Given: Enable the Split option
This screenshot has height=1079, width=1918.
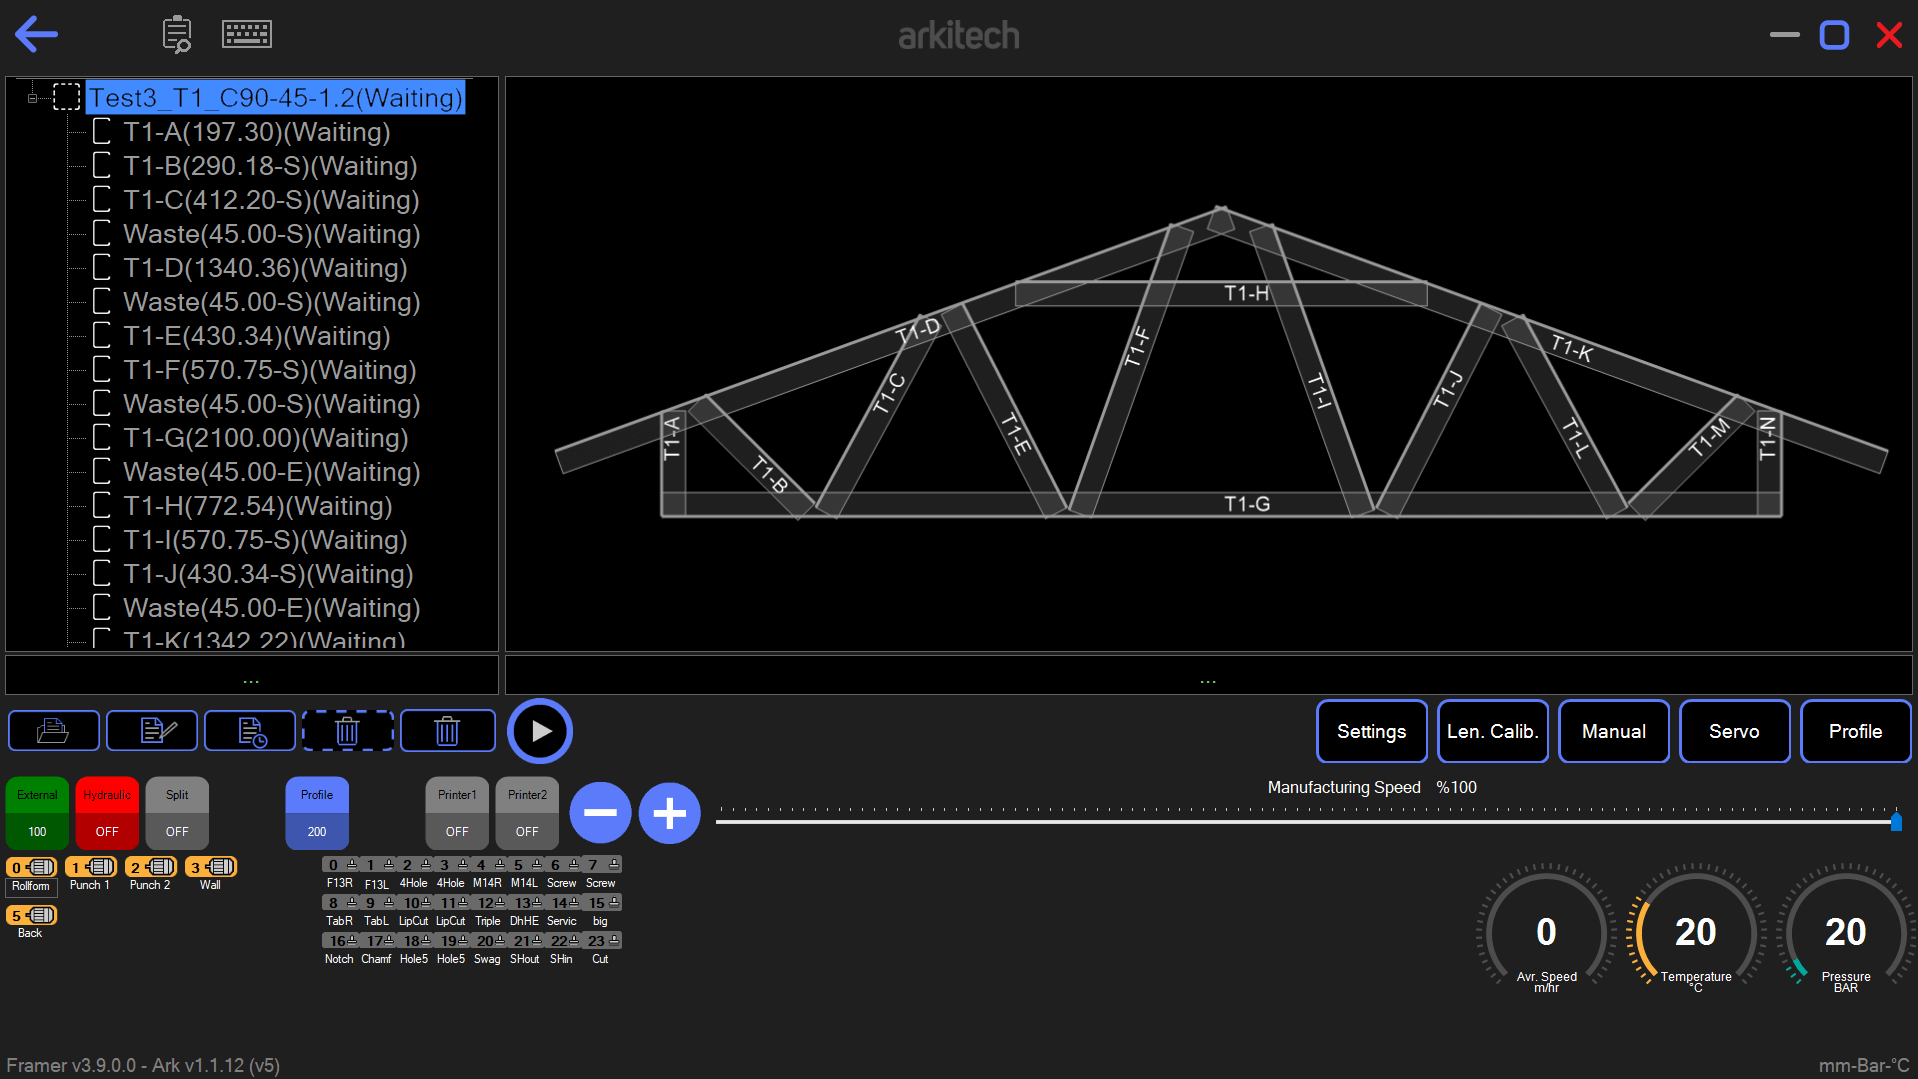Looking at the screenshot, I should 176,813.
